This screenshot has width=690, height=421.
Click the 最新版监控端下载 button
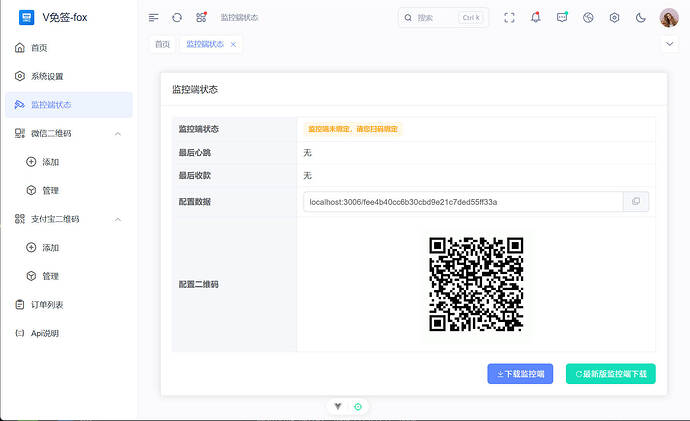pos(611,373)
